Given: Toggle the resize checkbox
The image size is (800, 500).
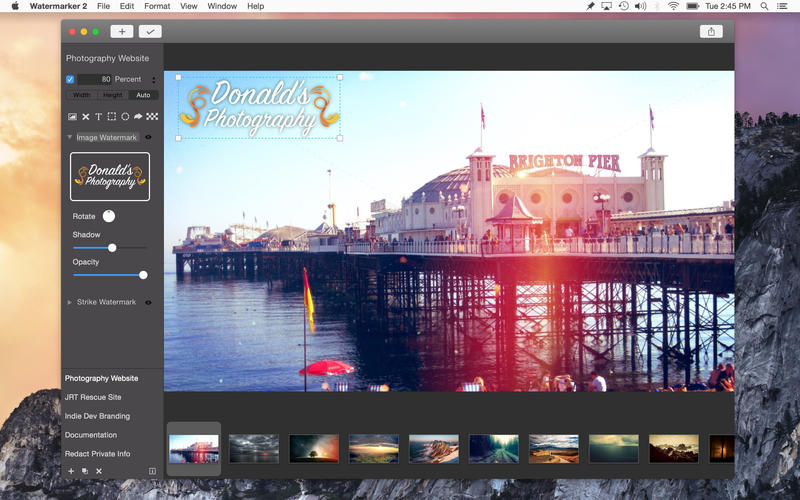Looking at the screenshot, I should [x=70, y=79].
